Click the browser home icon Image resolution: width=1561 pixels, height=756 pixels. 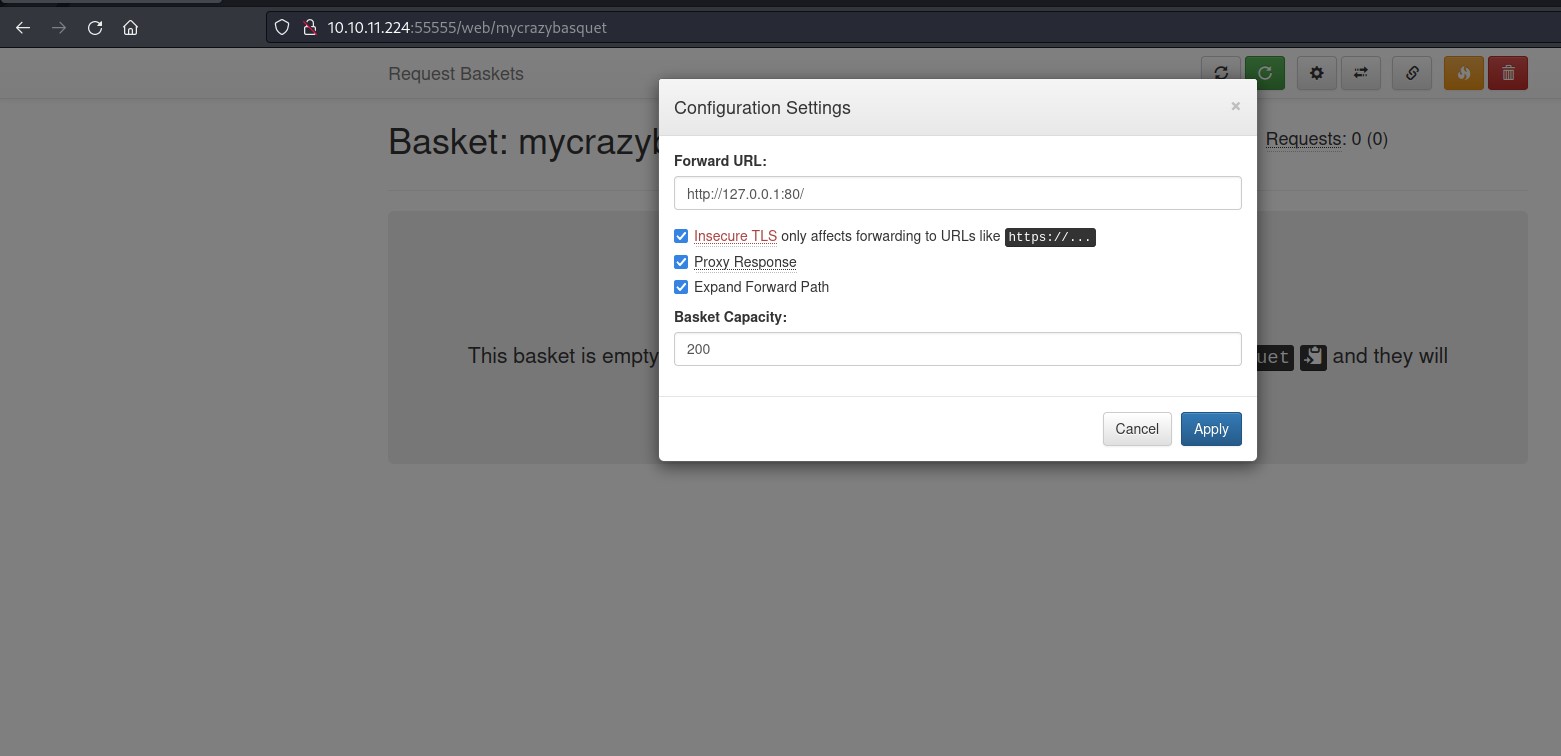(x=130, y=28)
